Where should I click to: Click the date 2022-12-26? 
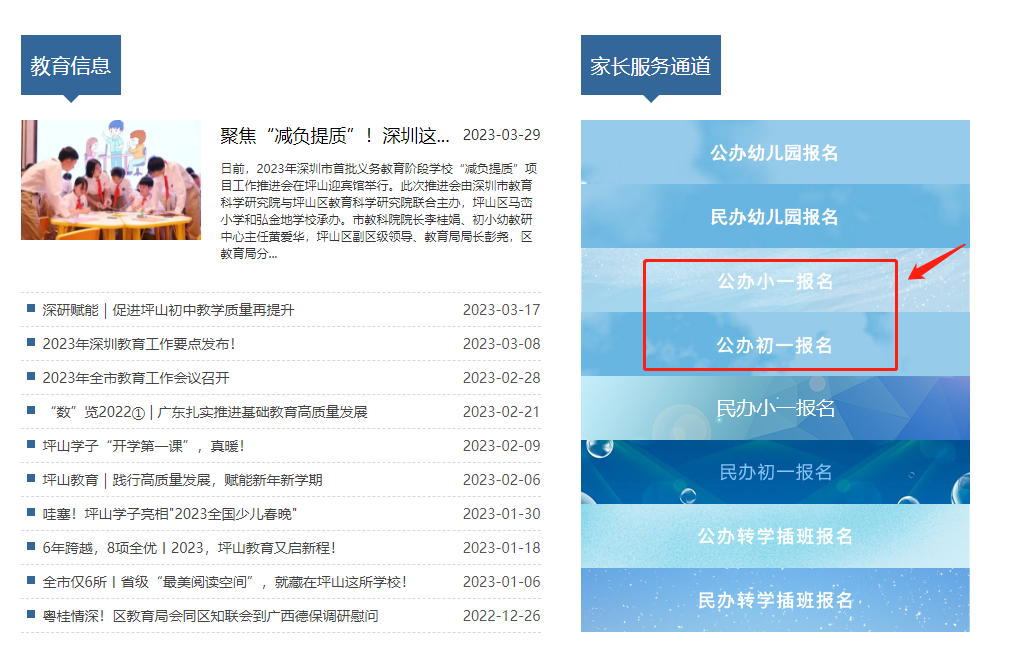(501, 616)
